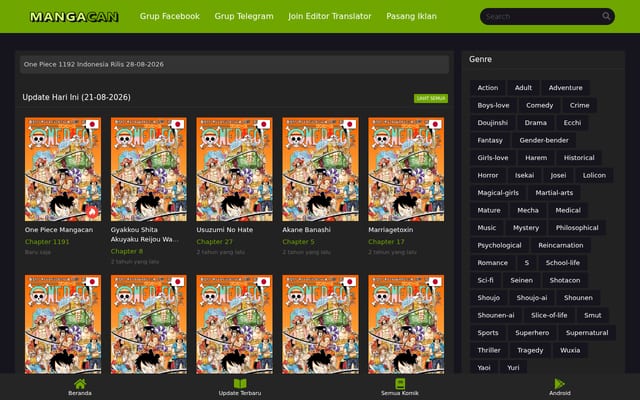Select the Thriller genre tag
Screen dimensions: 640x400
pyautogui.click(x=489, y=351)
